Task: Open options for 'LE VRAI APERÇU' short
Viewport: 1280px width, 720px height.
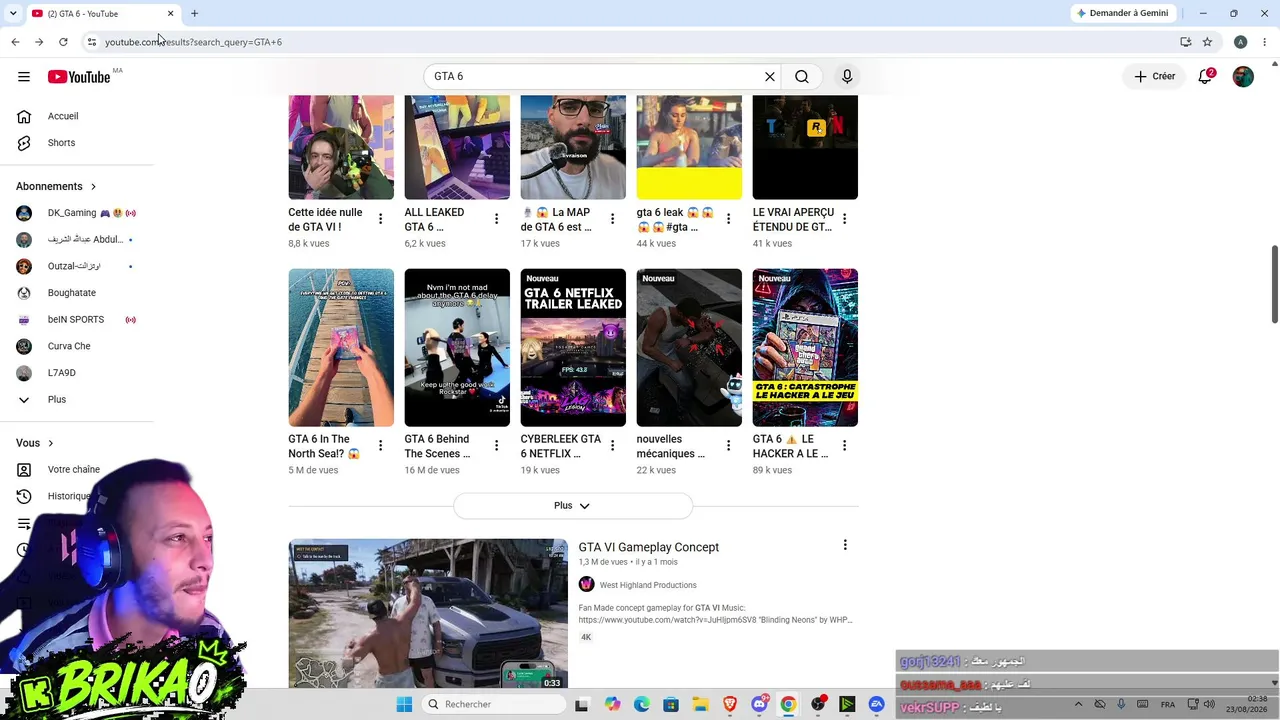Action: pos(844,219)
